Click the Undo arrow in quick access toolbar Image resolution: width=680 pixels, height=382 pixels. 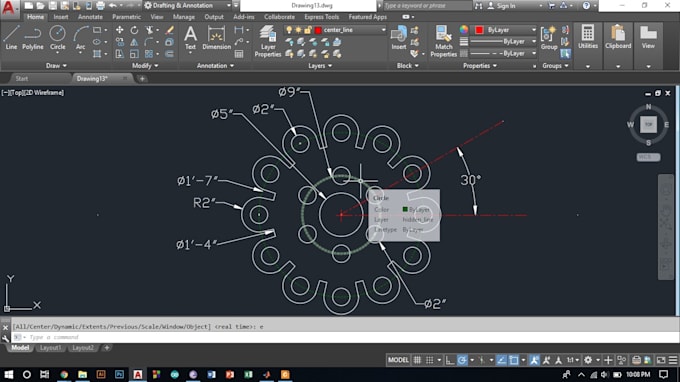[113, 6]
